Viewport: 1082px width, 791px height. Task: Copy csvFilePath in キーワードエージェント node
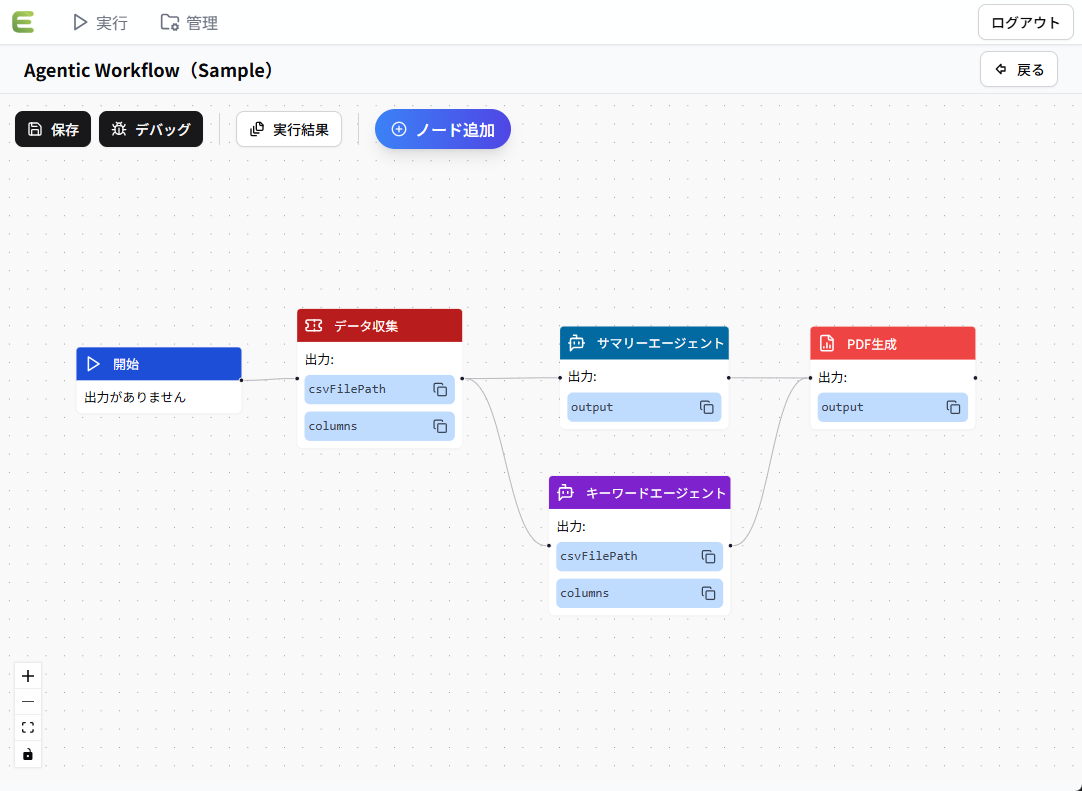point(708,556)
